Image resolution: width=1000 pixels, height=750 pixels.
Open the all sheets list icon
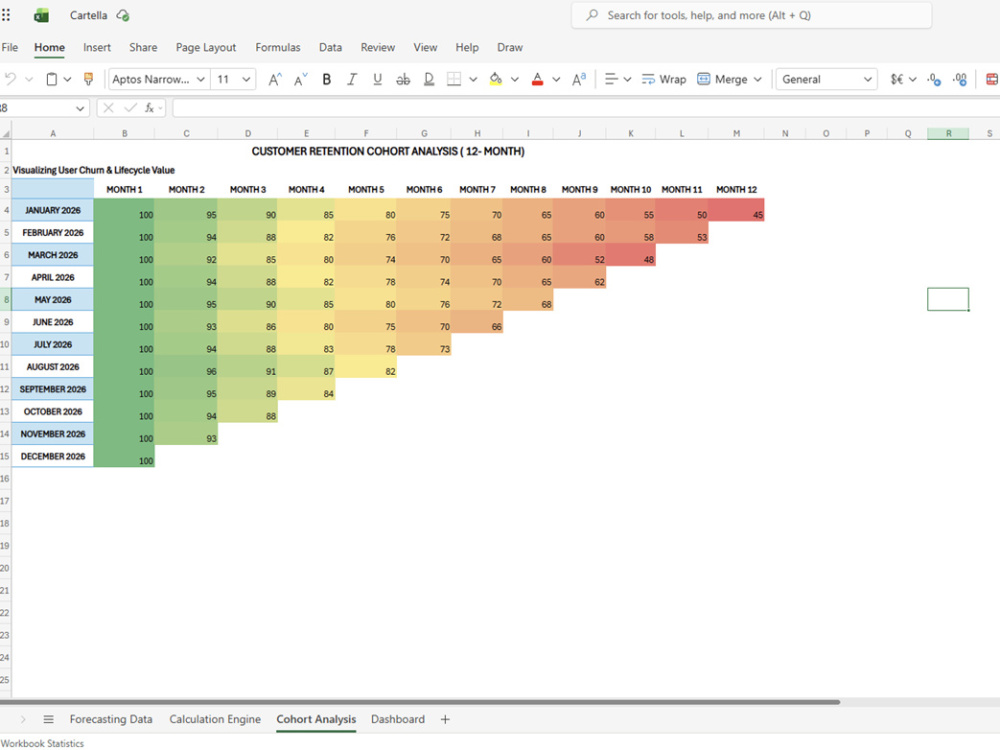pyautogui.click(x=48, y=719)
